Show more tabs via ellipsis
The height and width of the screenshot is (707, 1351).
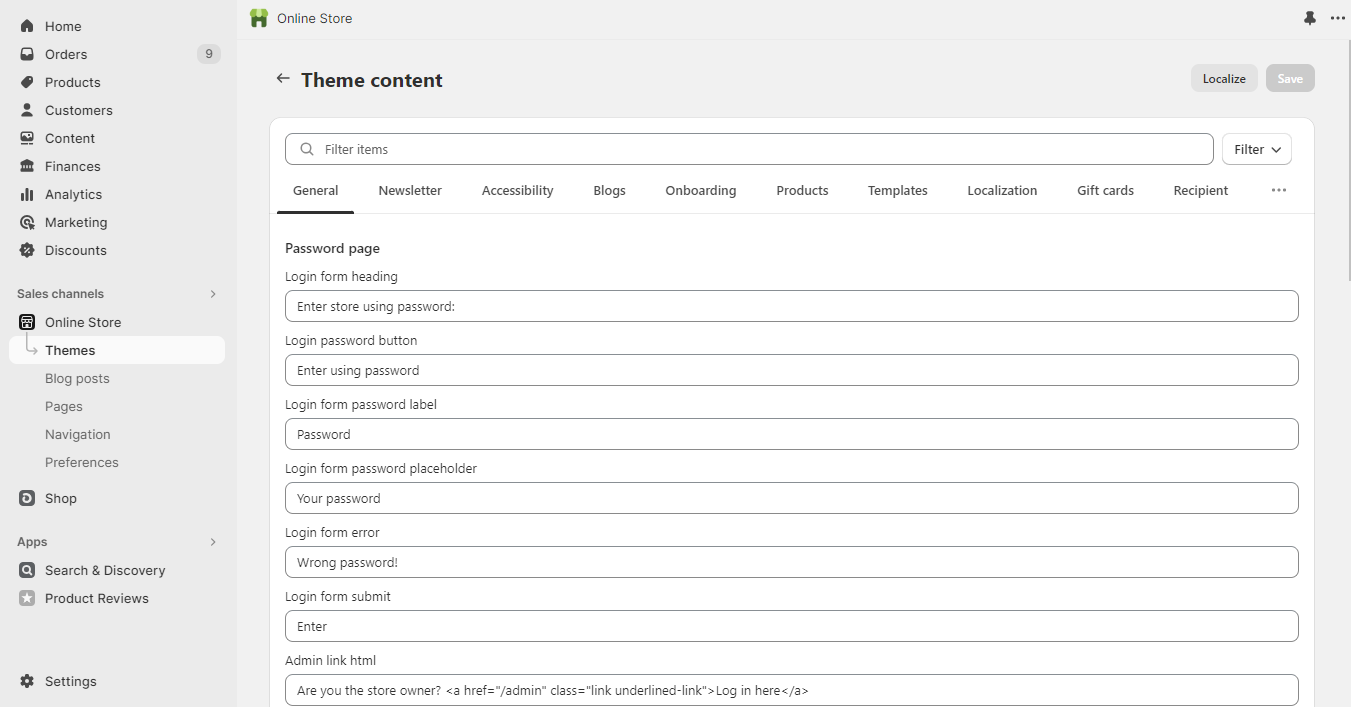click(1278, 190)
